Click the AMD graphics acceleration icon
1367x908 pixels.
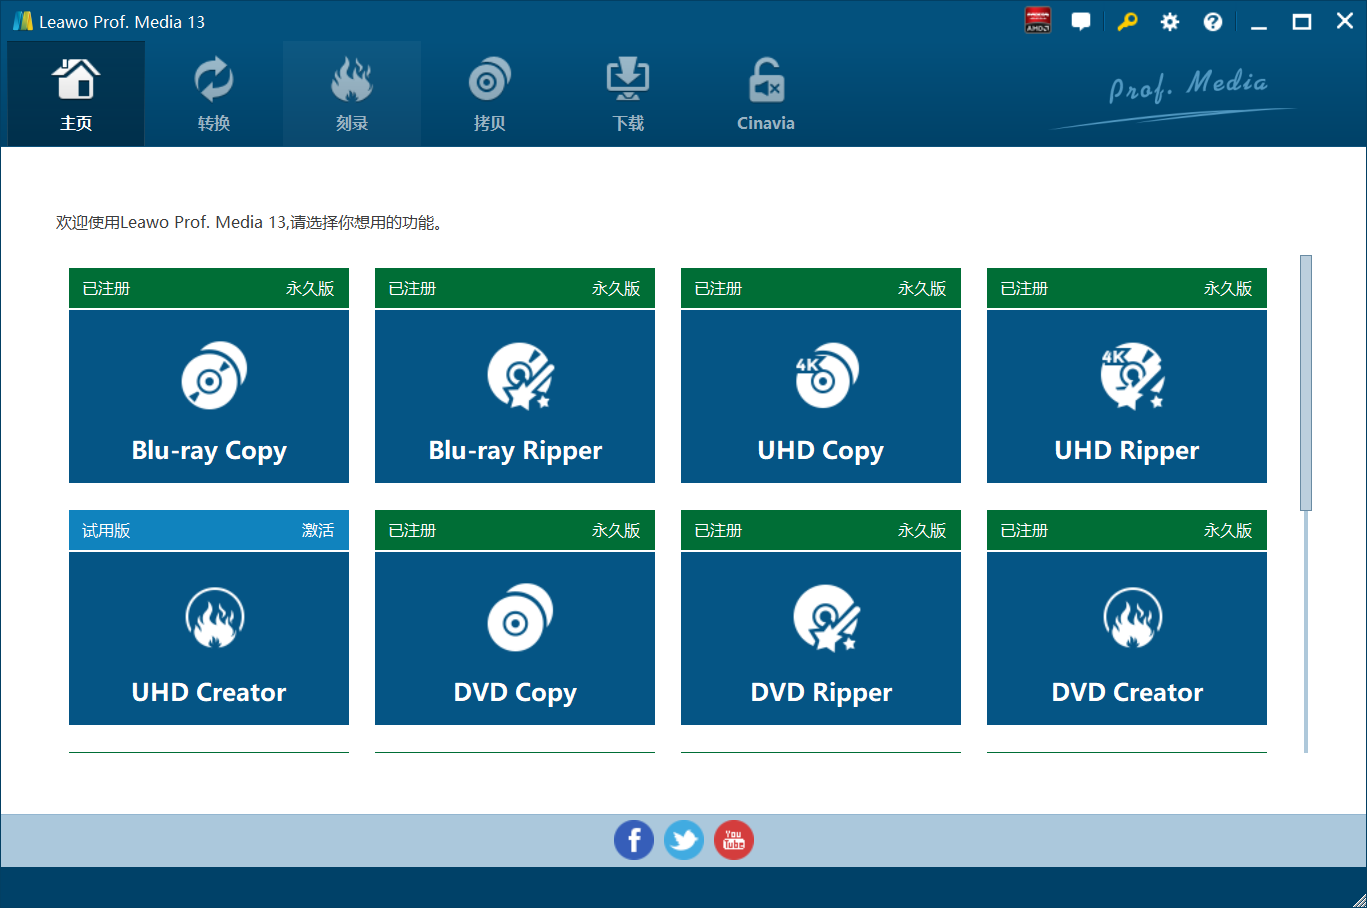pos(1038,21)
